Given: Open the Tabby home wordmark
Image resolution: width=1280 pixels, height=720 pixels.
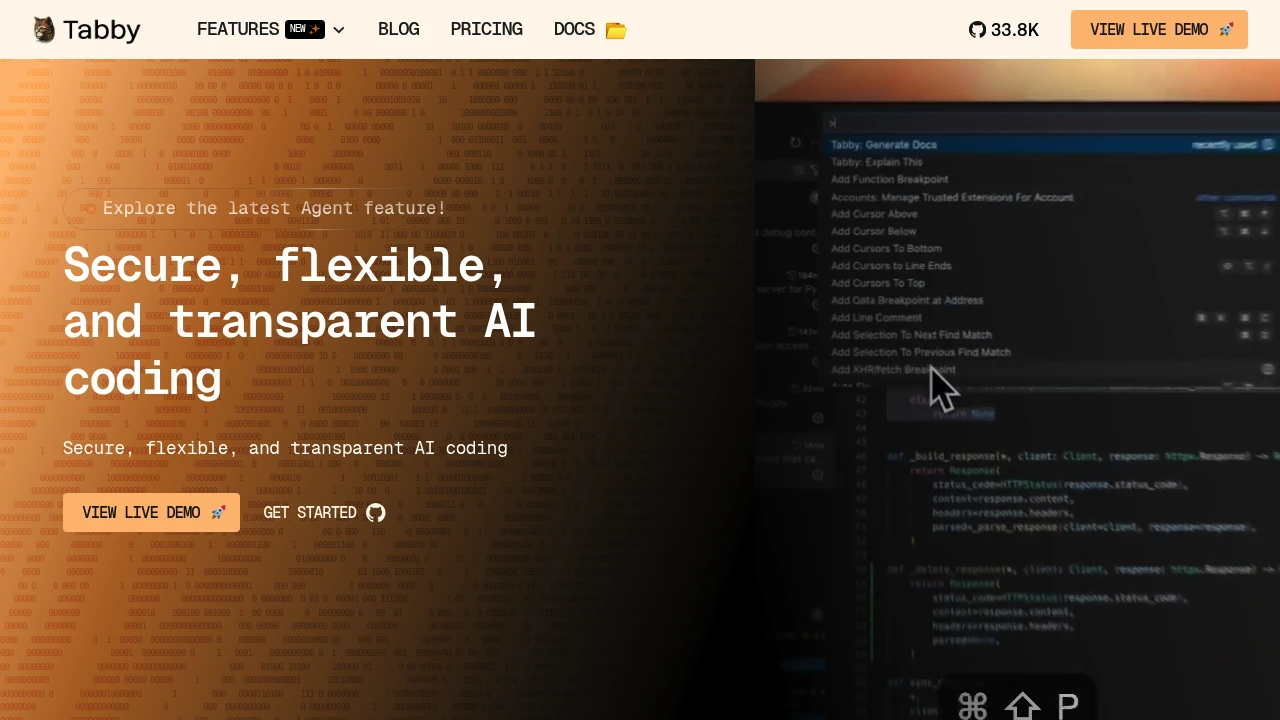Looking at the screenshot, I should [x=101, y=30].
